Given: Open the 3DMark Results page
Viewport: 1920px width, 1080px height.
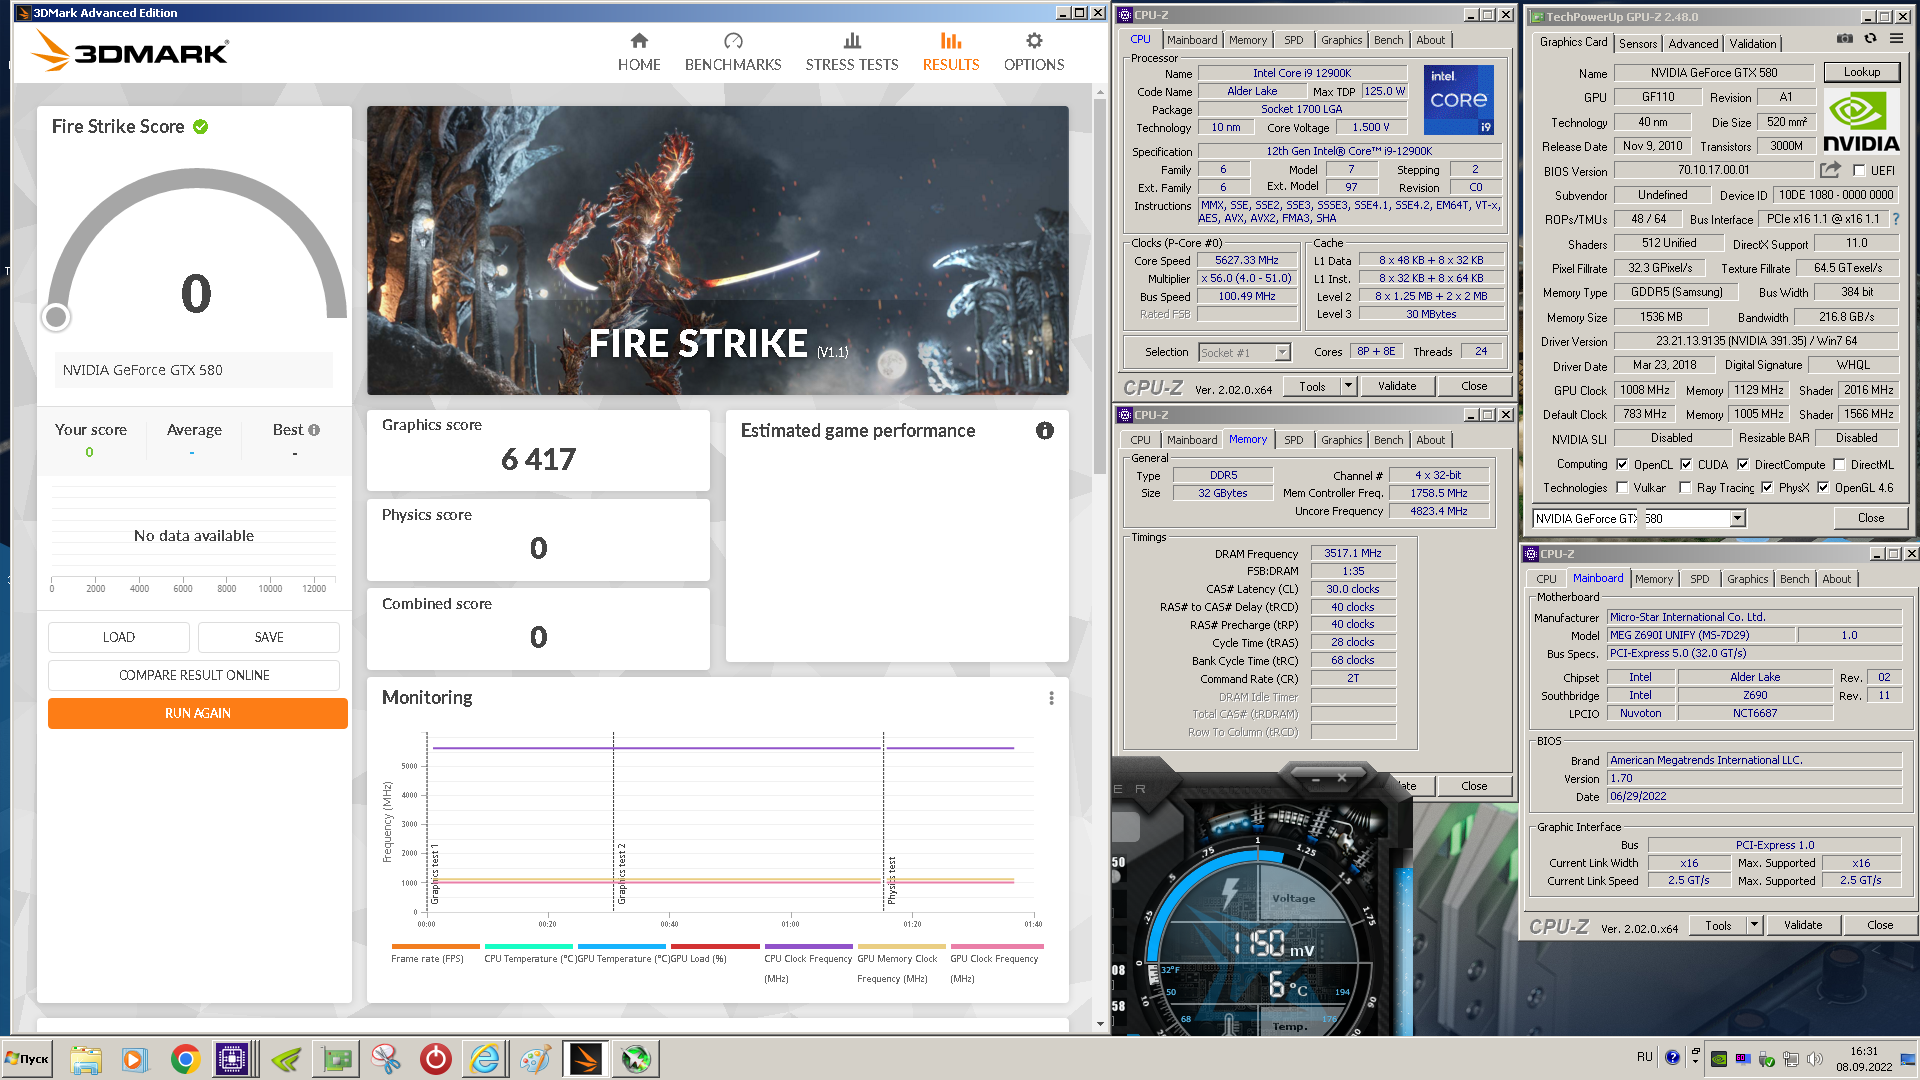Looking at the screenshot, I should [951, 52].
